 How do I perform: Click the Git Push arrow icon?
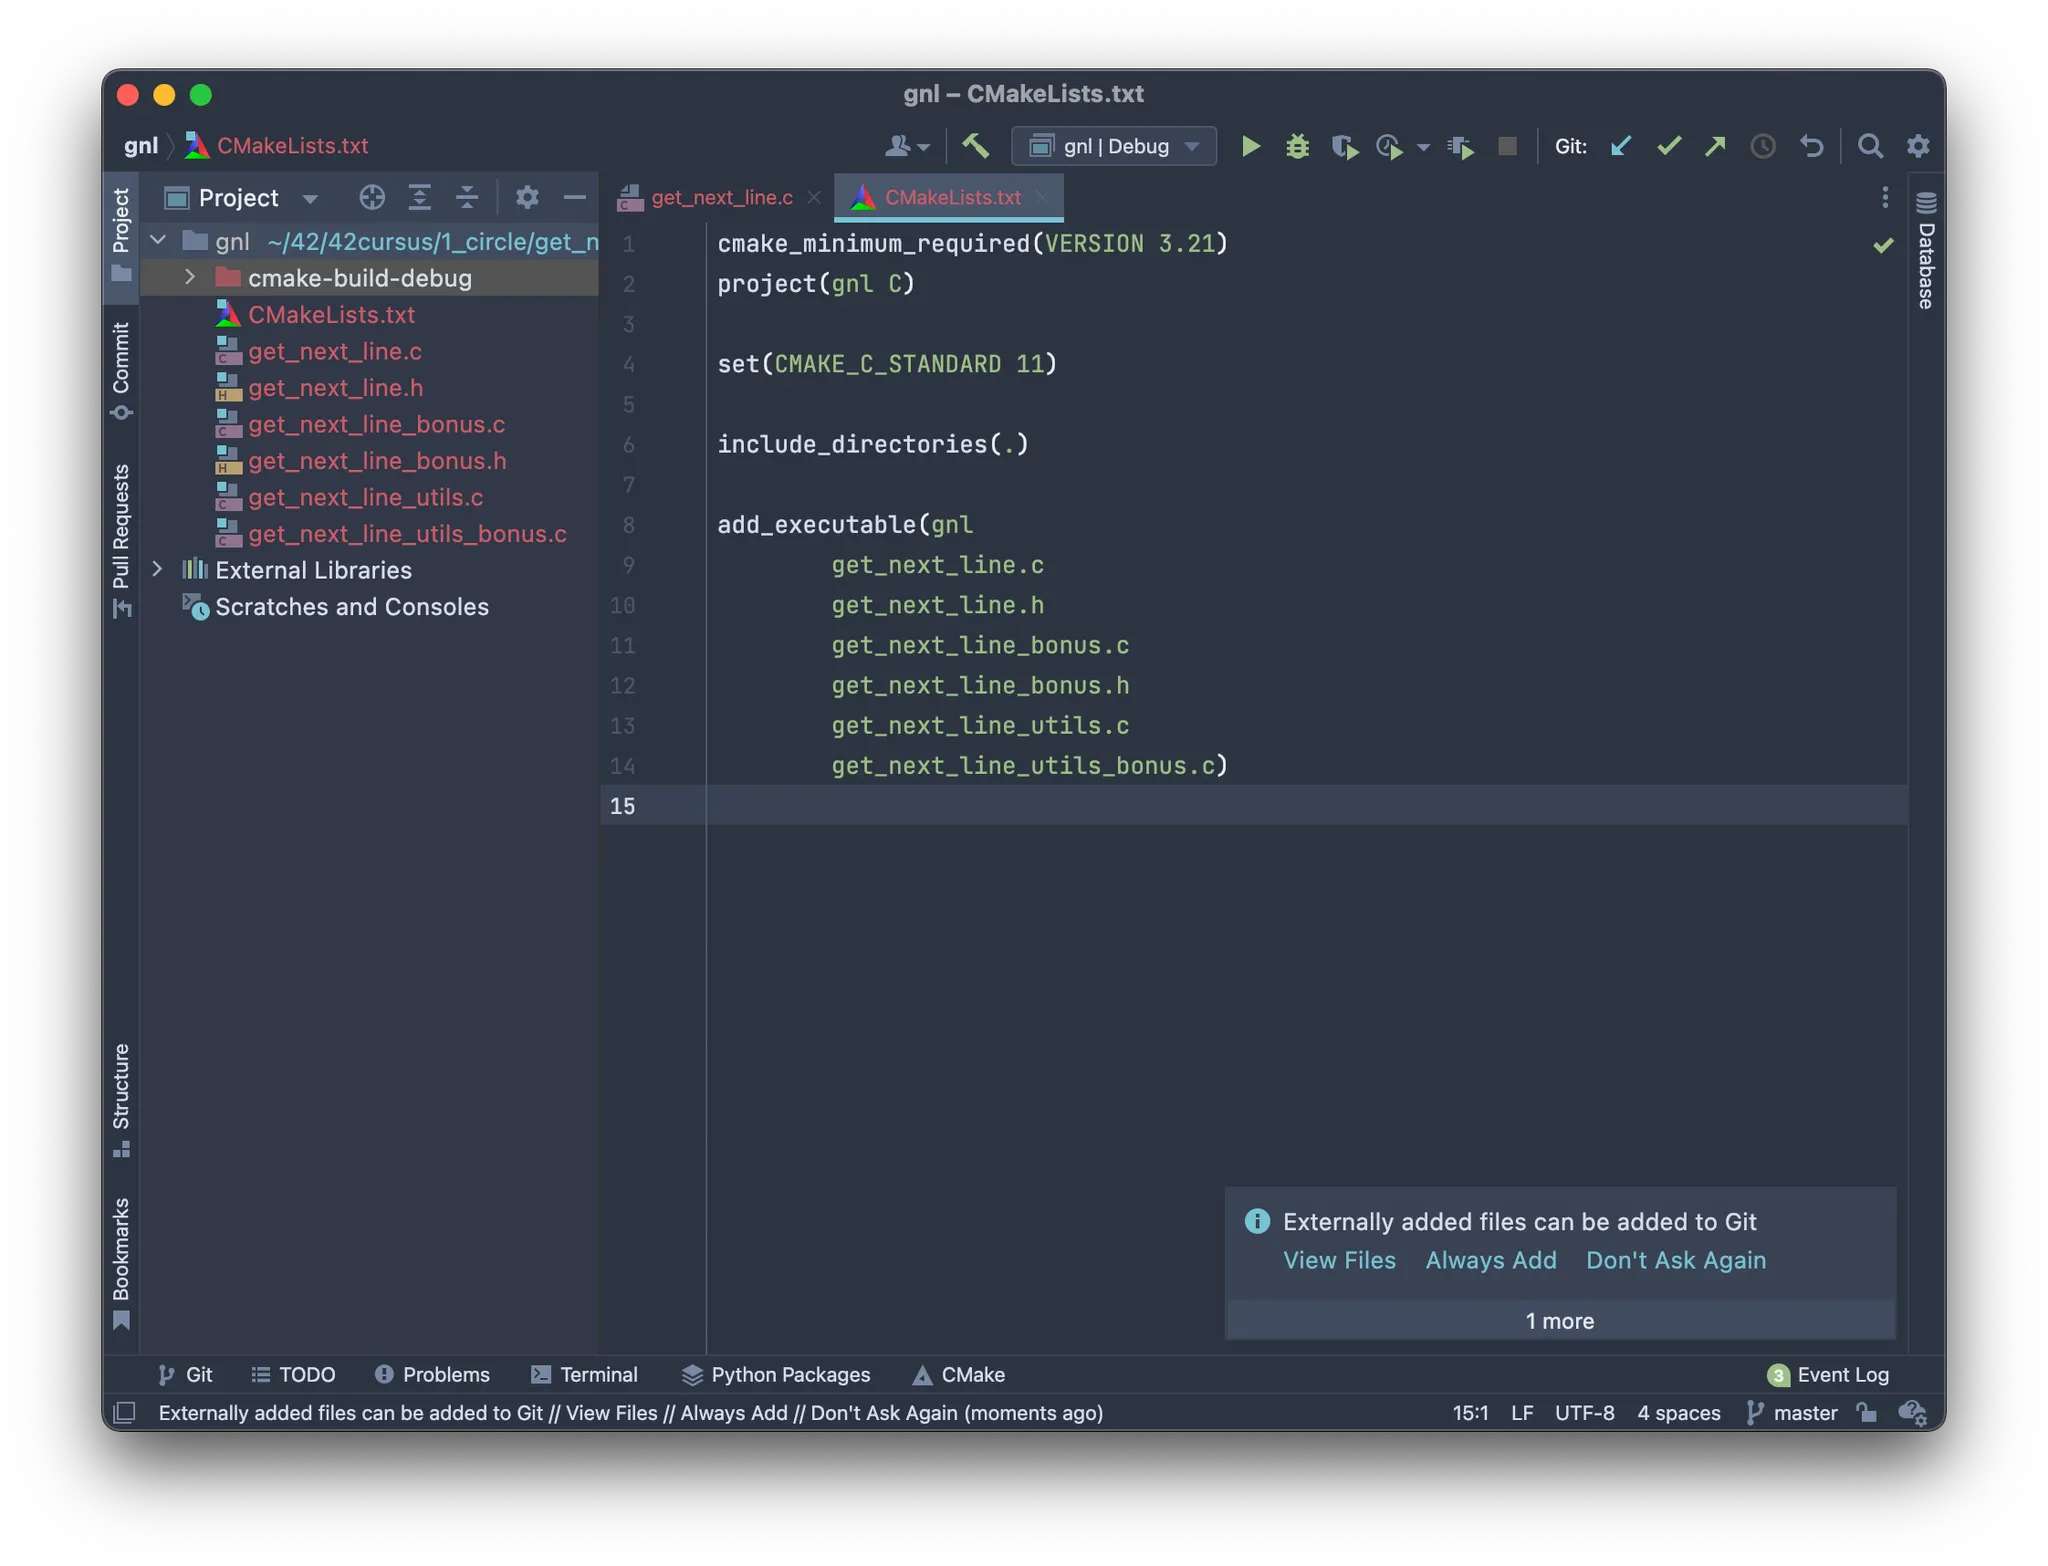coord(1715,147)
